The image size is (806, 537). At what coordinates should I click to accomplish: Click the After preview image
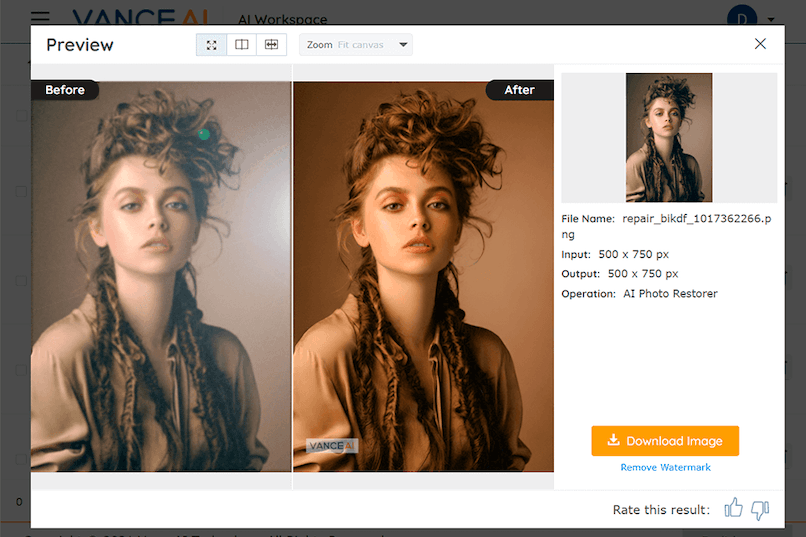point(423,280)
